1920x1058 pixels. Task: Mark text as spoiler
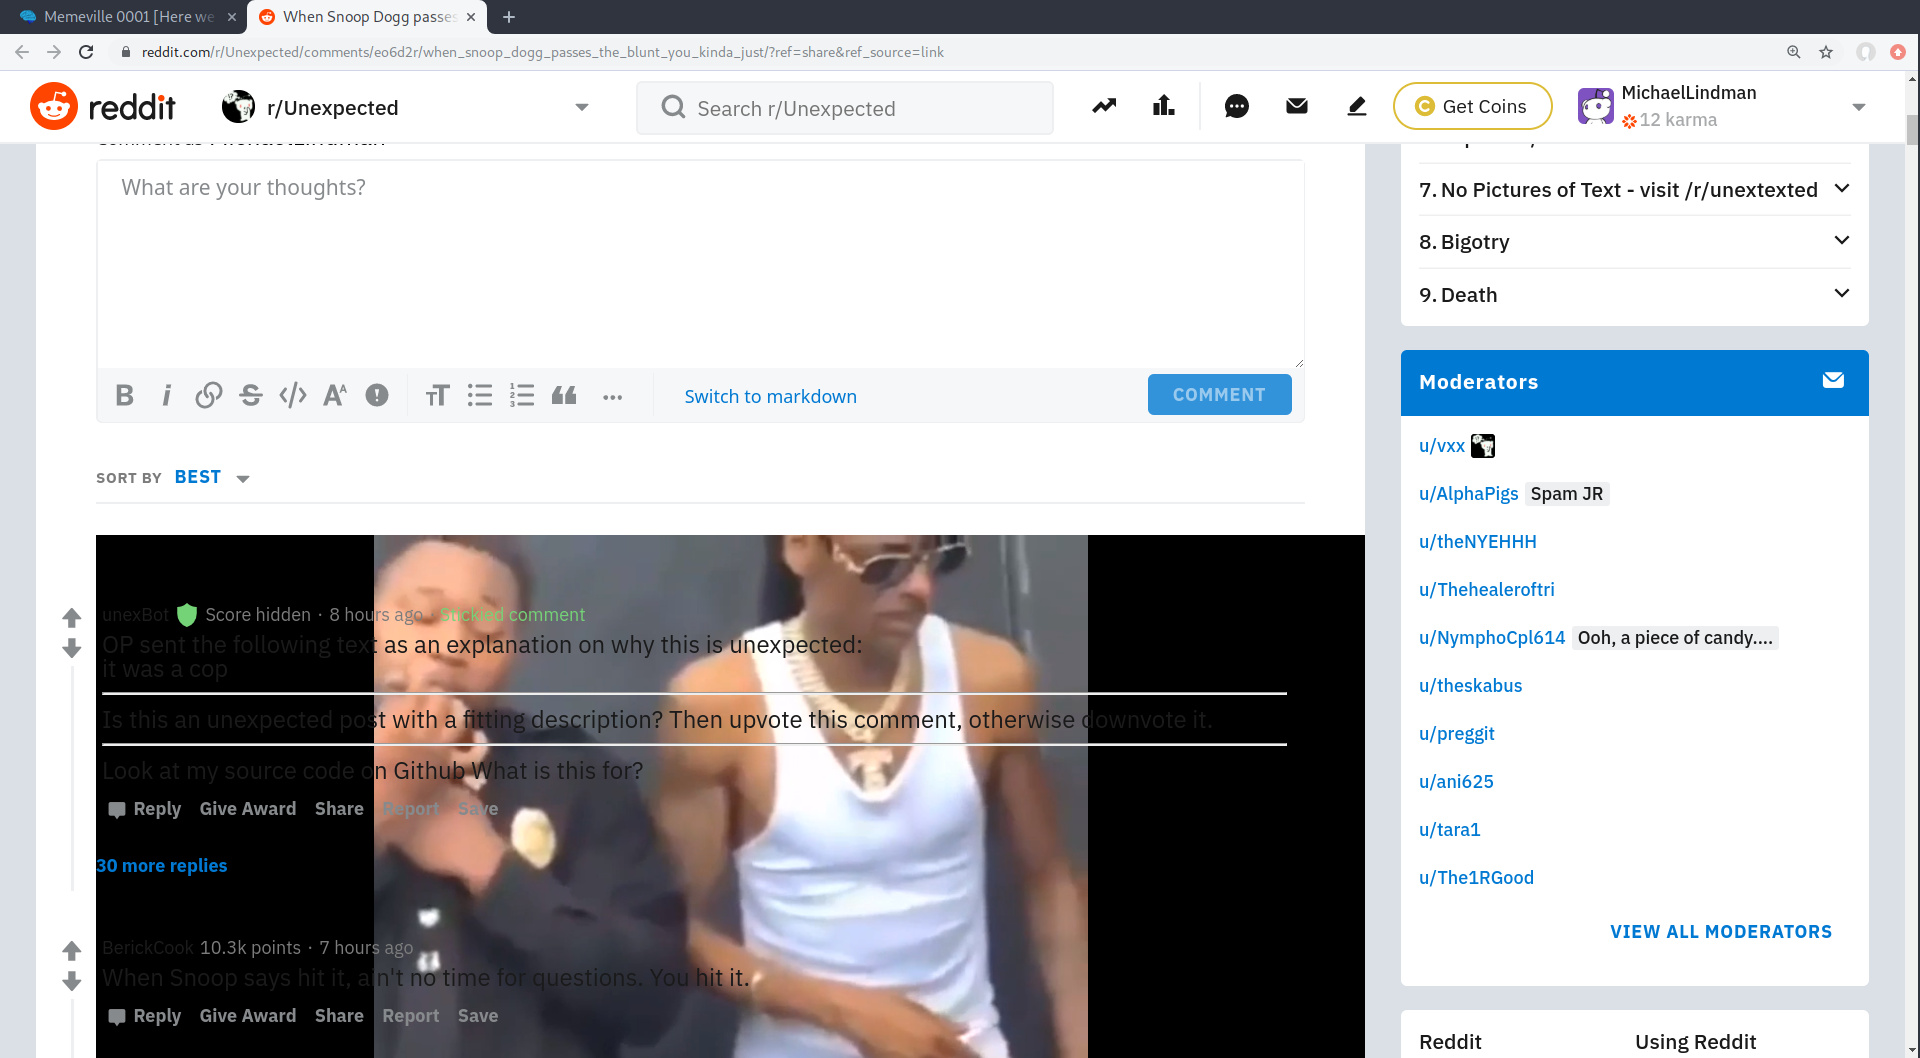click(x=377, y=396)
